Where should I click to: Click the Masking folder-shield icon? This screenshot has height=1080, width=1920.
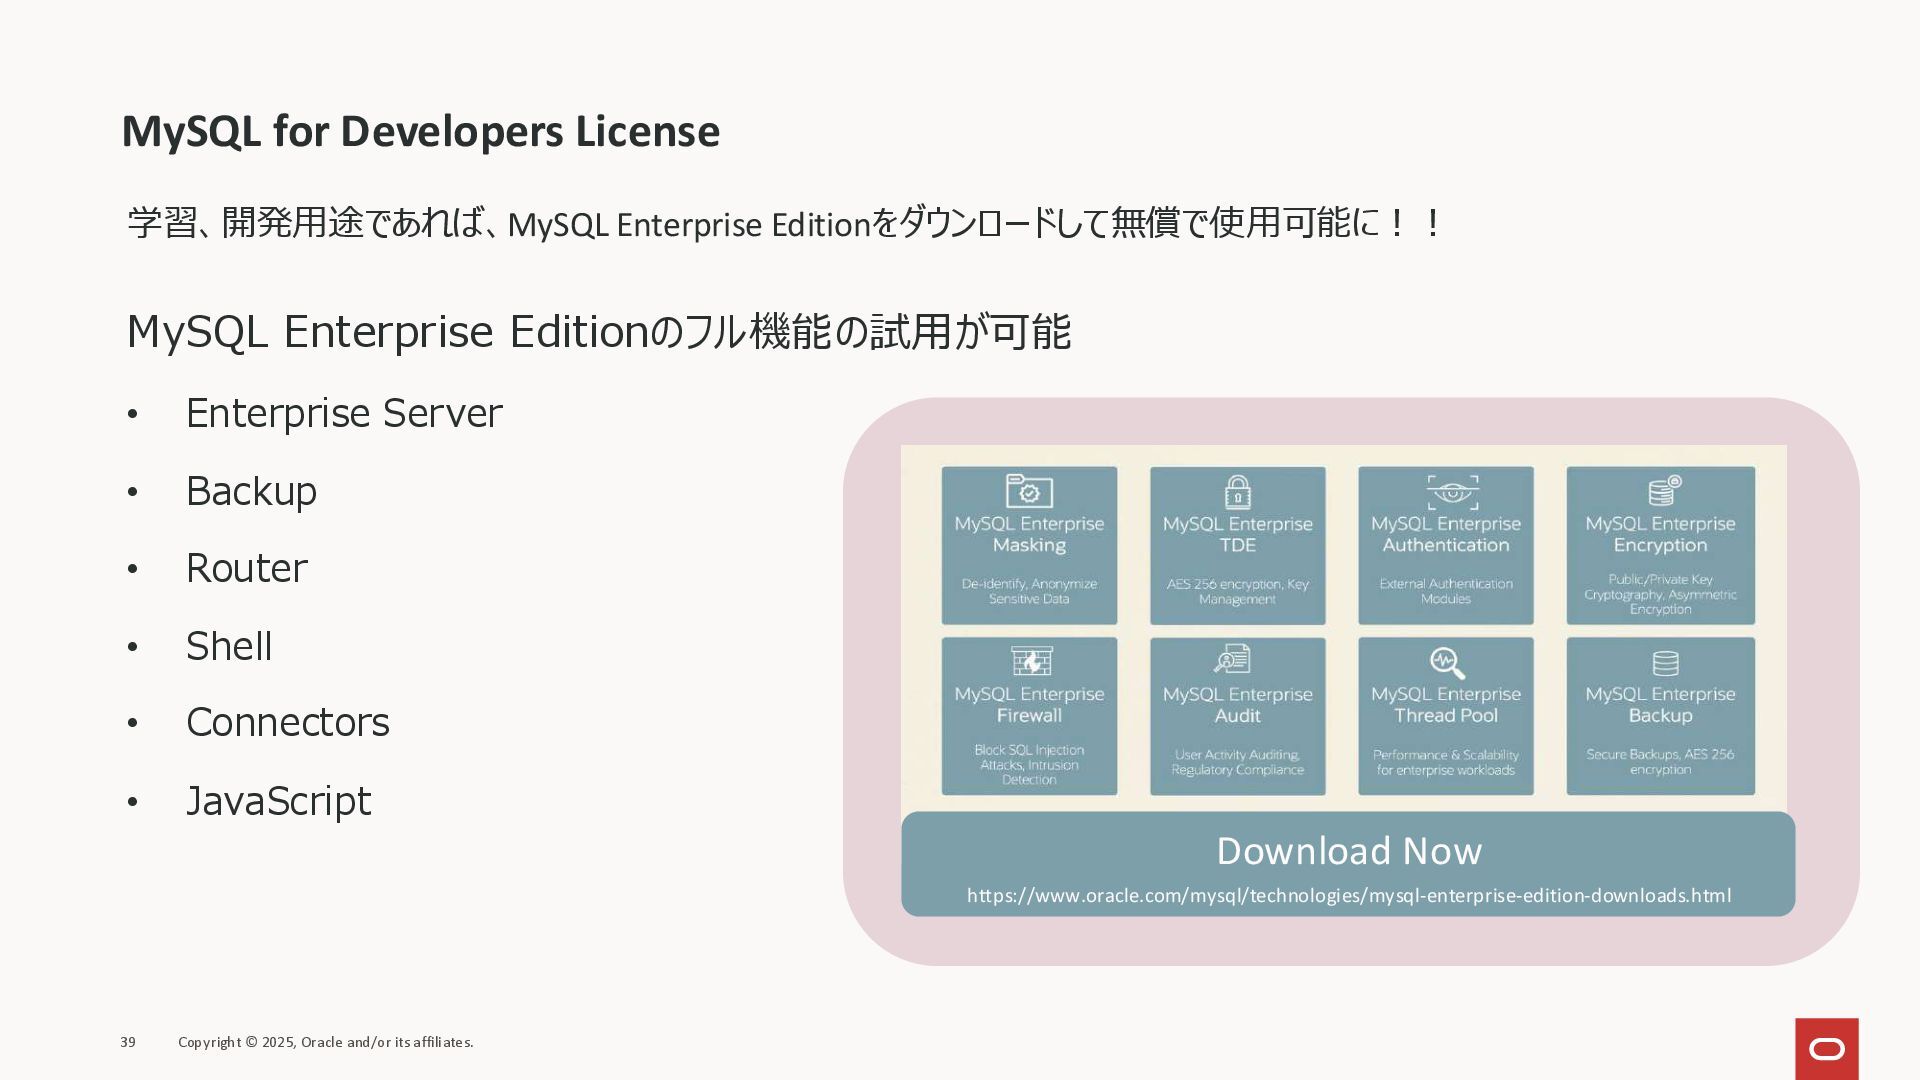coord(1029,491)
